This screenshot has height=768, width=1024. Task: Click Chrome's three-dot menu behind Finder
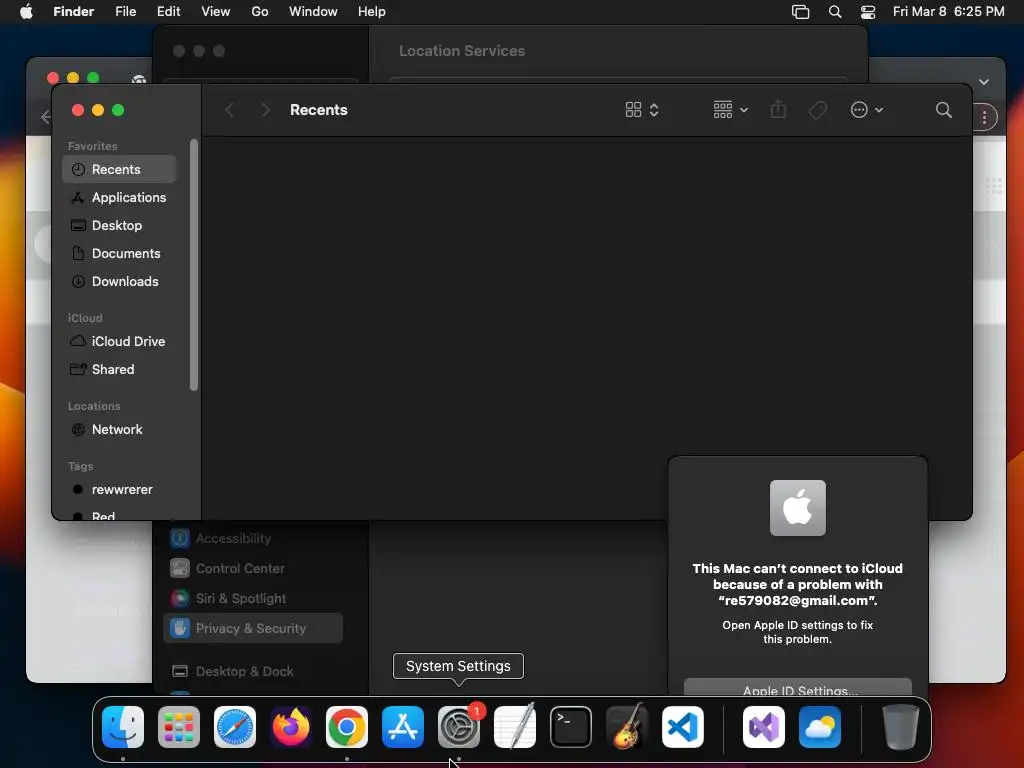[x=985, y=118]
